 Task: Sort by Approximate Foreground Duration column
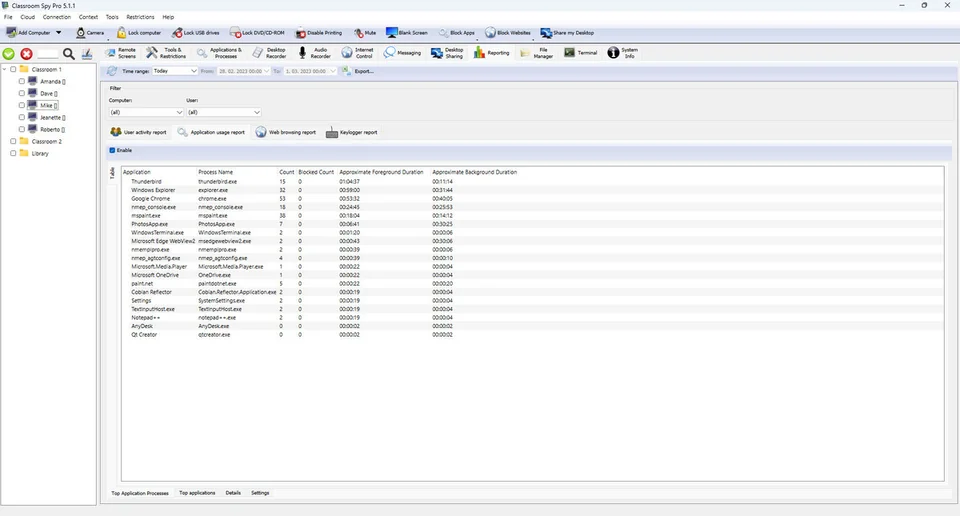coord(381,172)
